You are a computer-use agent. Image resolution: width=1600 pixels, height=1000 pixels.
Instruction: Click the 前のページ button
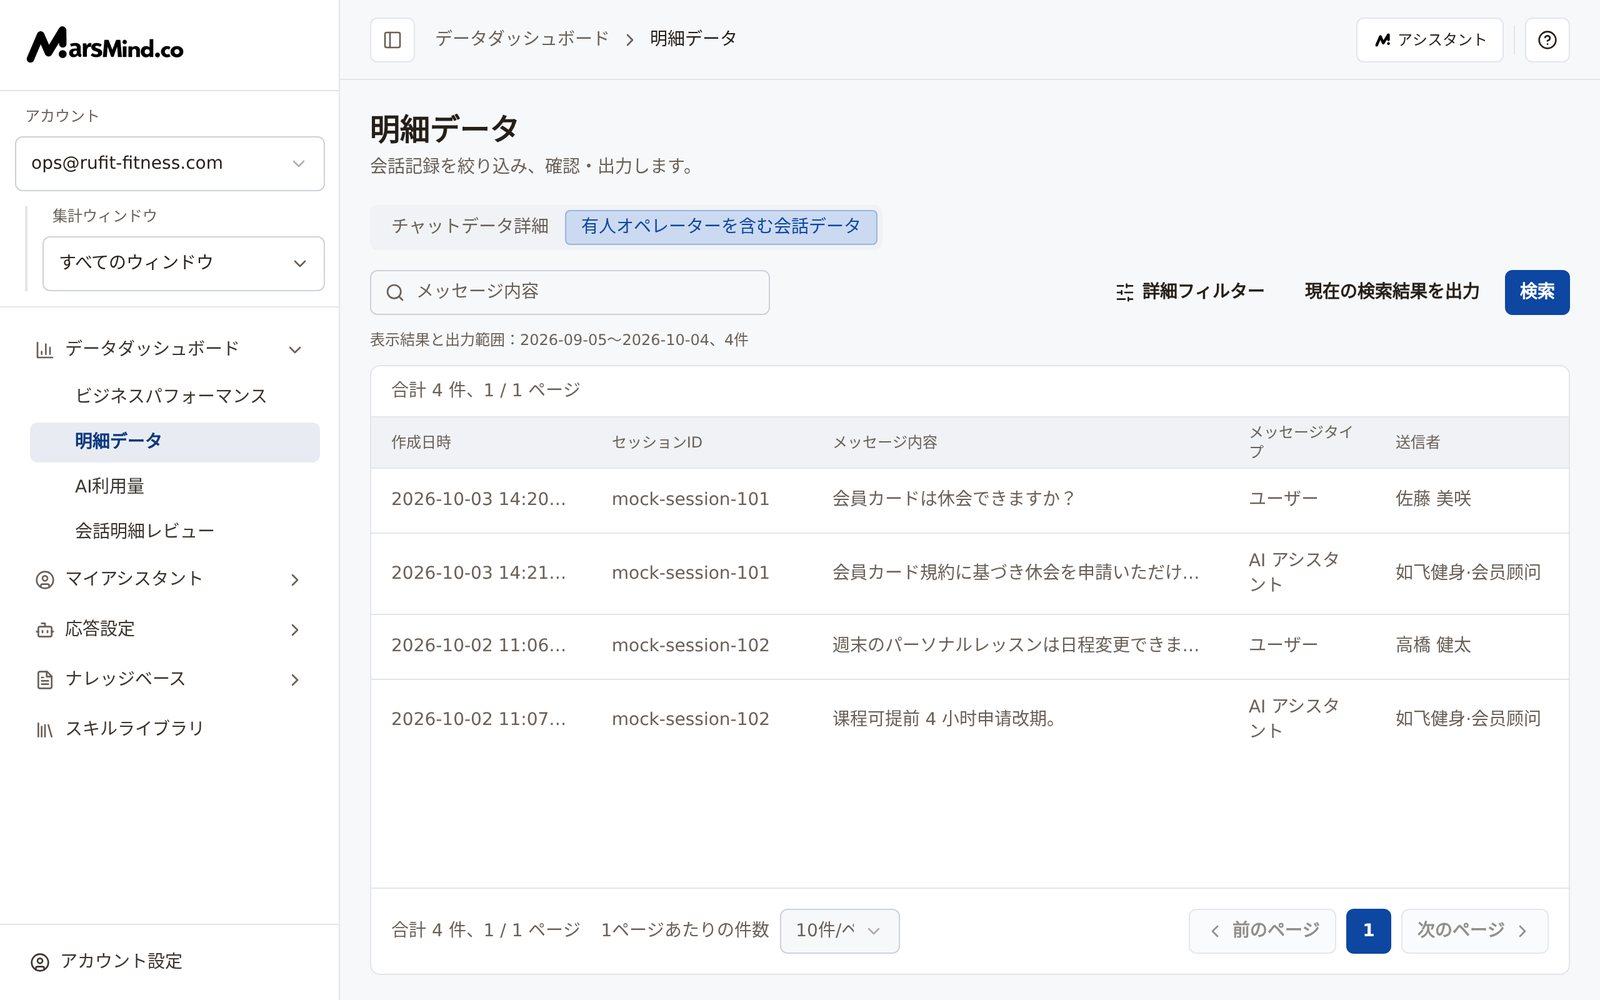[1262, 931]
